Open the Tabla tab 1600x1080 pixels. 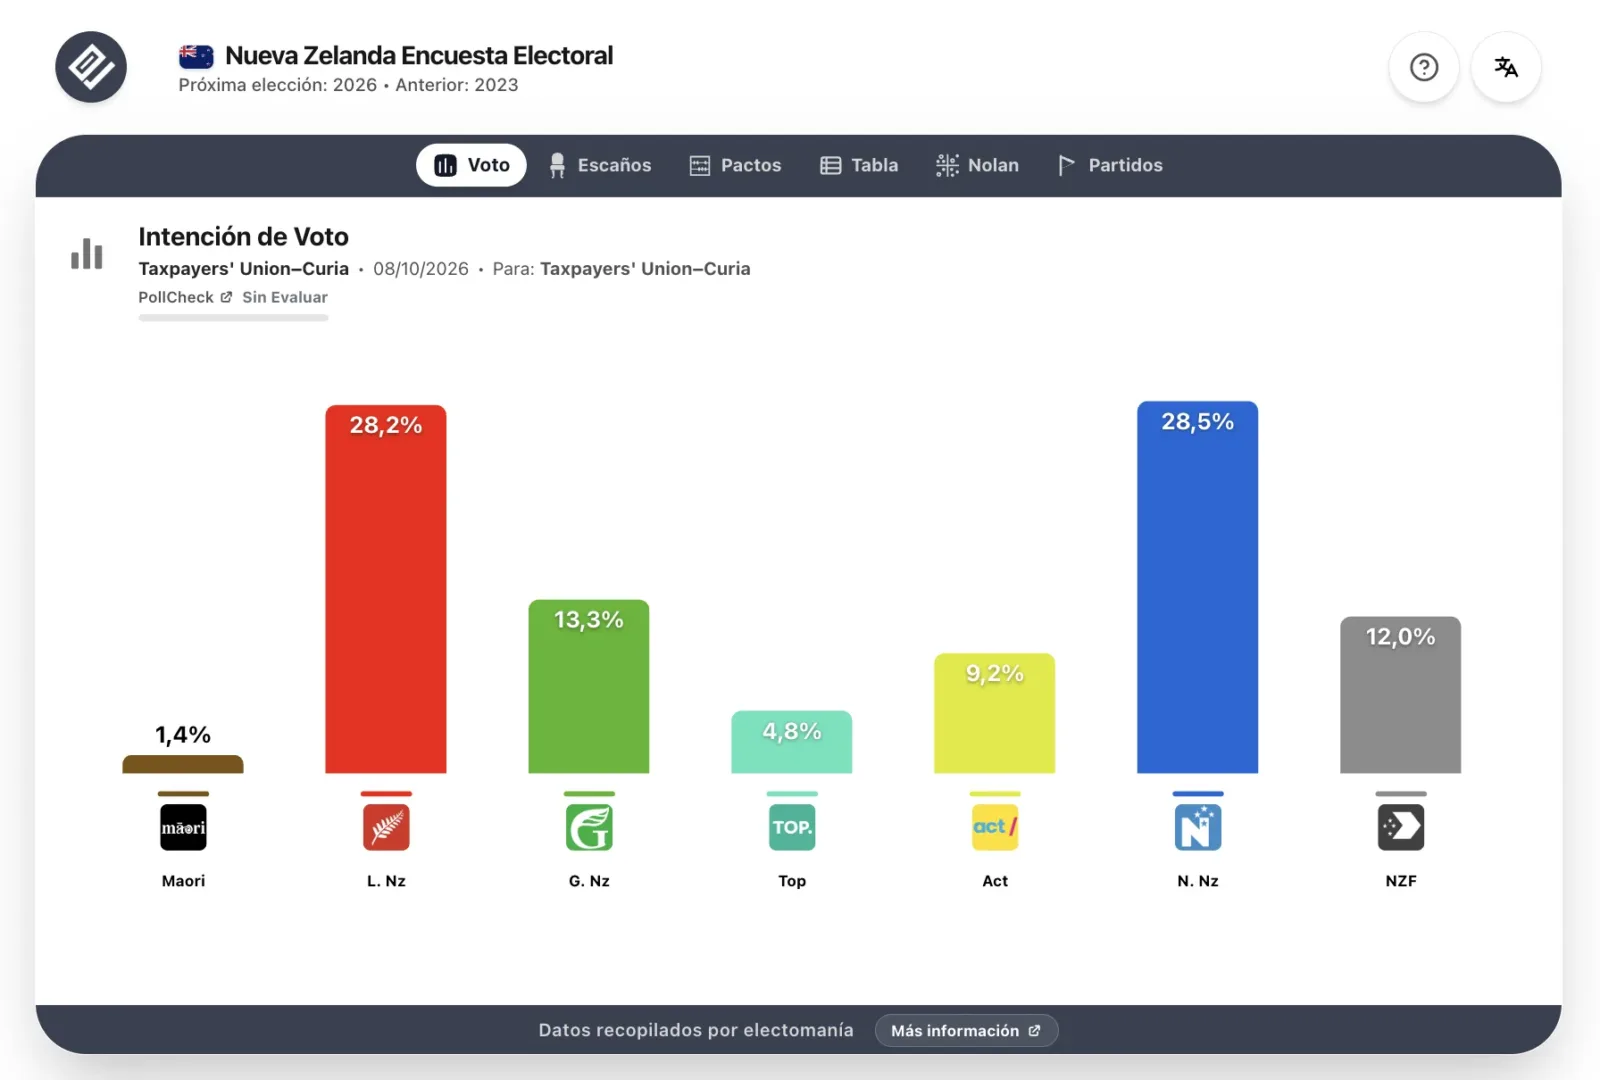click(859, 165)
